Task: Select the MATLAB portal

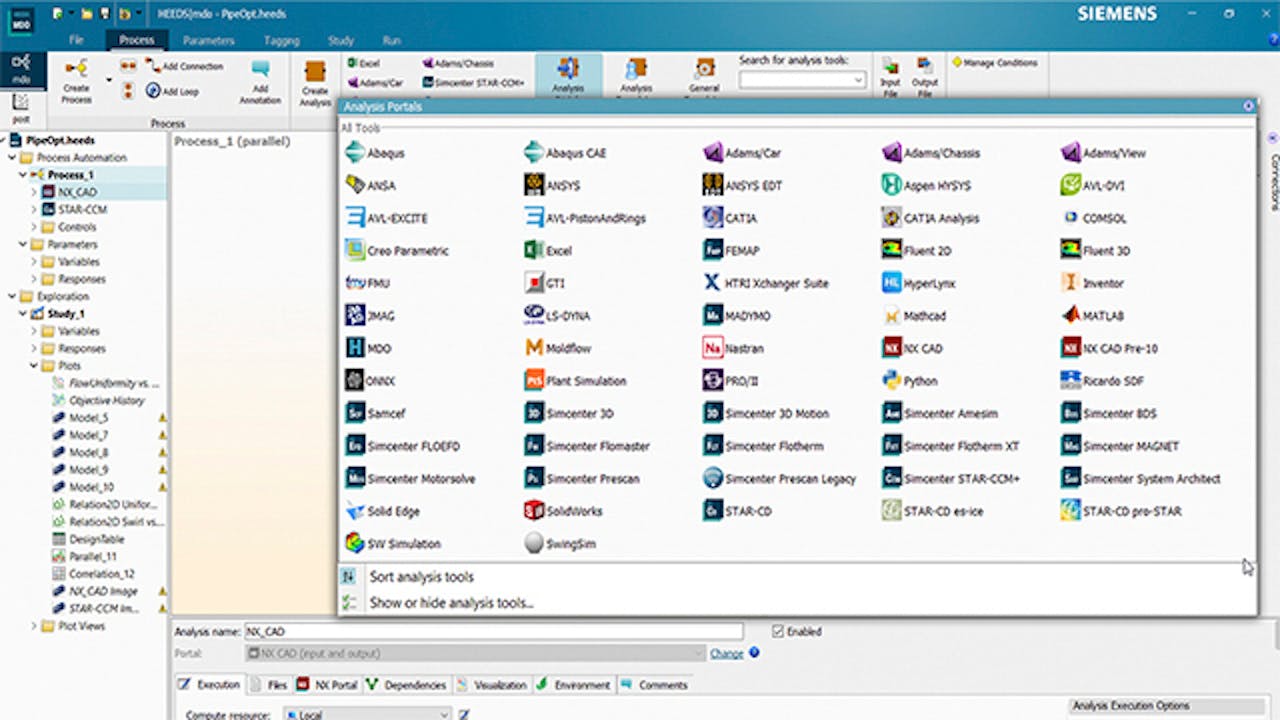Action: pyautogui.click(x=1092, y=316)
